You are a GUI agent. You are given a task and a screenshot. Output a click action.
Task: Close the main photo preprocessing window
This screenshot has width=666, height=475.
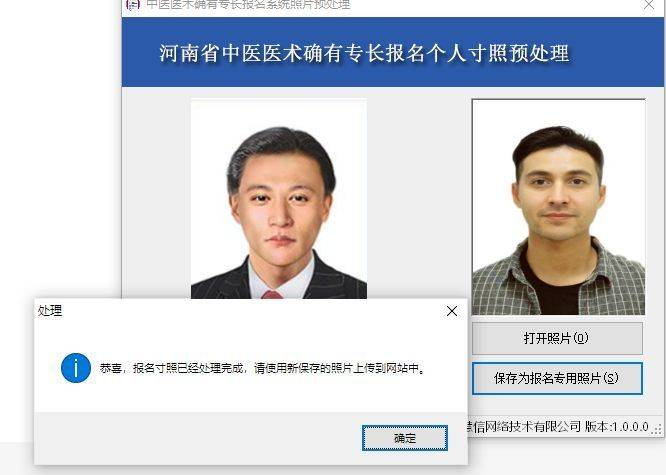pos(649,5)
